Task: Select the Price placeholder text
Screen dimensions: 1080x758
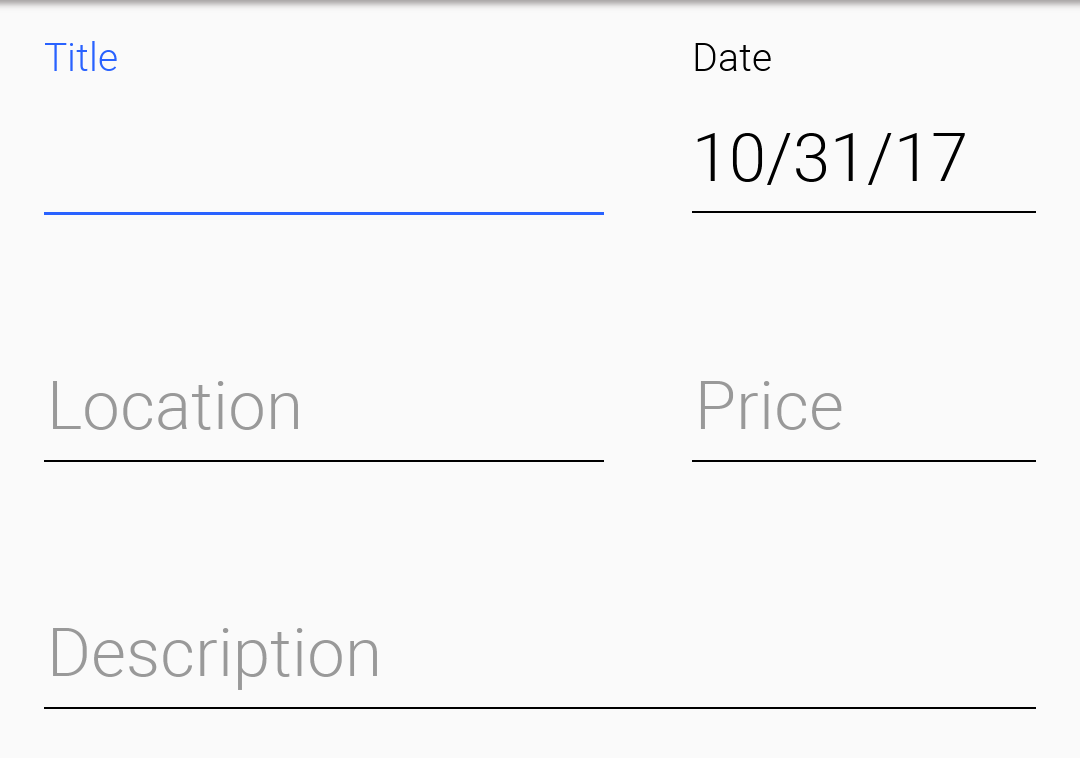Action: [770, 404]
